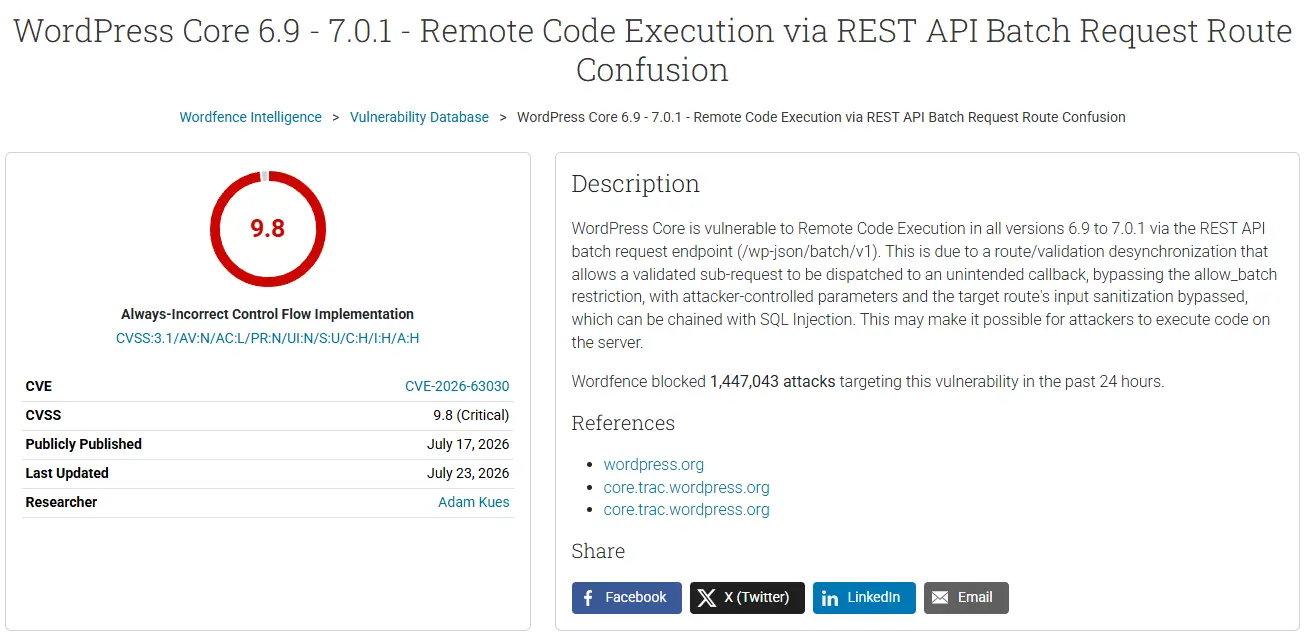View researcher Adam Kues profile
Screen dimensions: 1308x637
coord(474,502)
